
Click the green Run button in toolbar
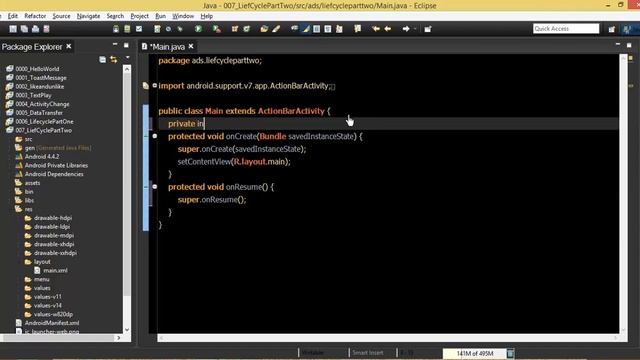198,29
